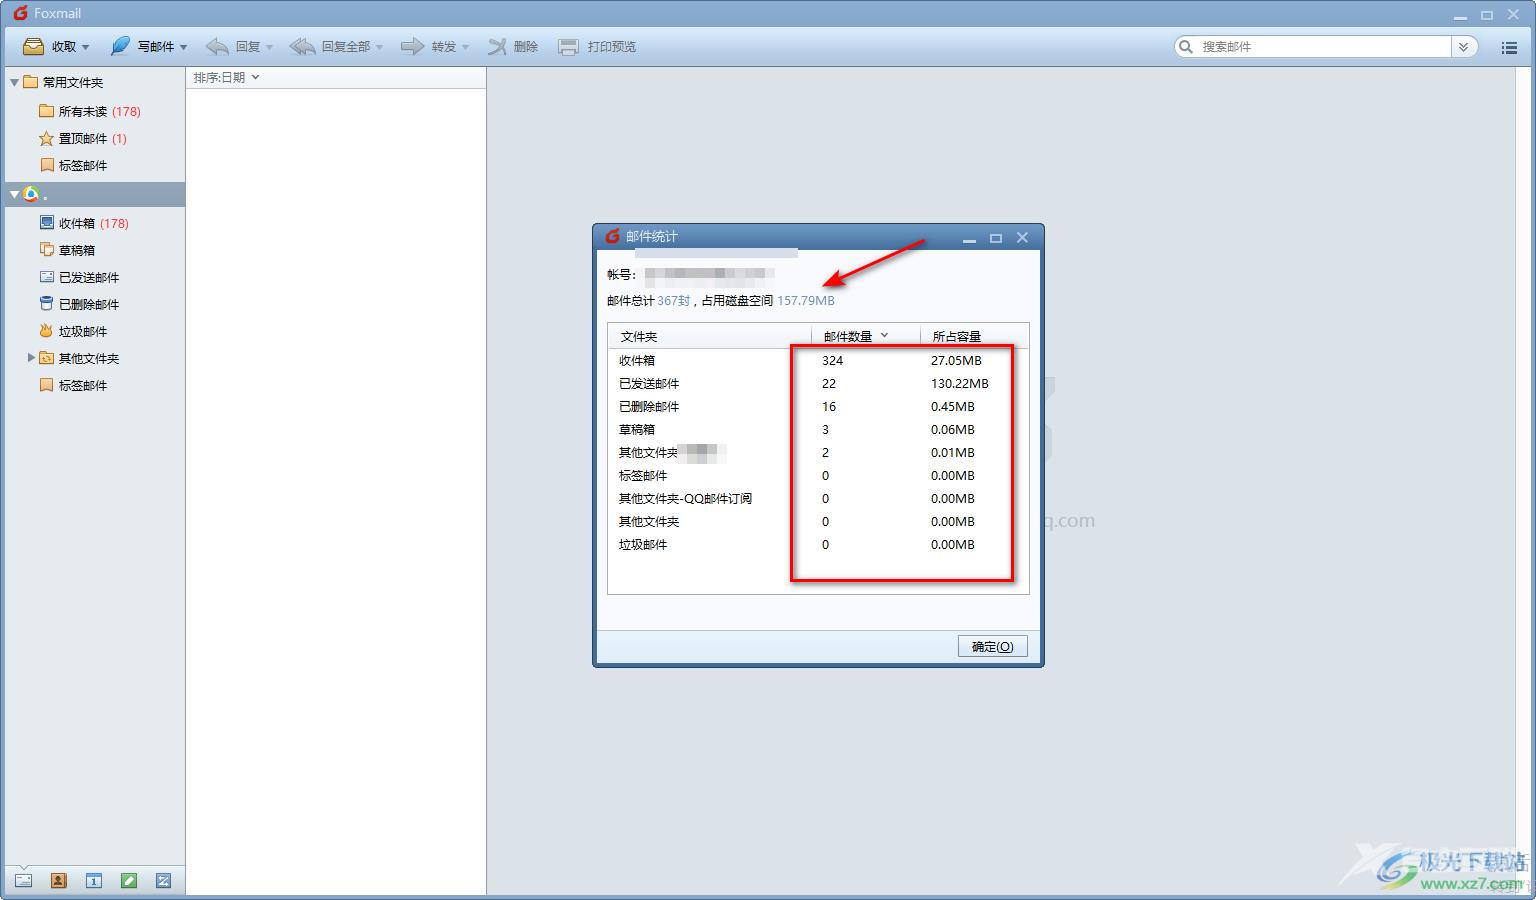Open the contacts icon in the bottom bar
The height and width of the screenshot is (900, 1536).
(x=58, y=880)
